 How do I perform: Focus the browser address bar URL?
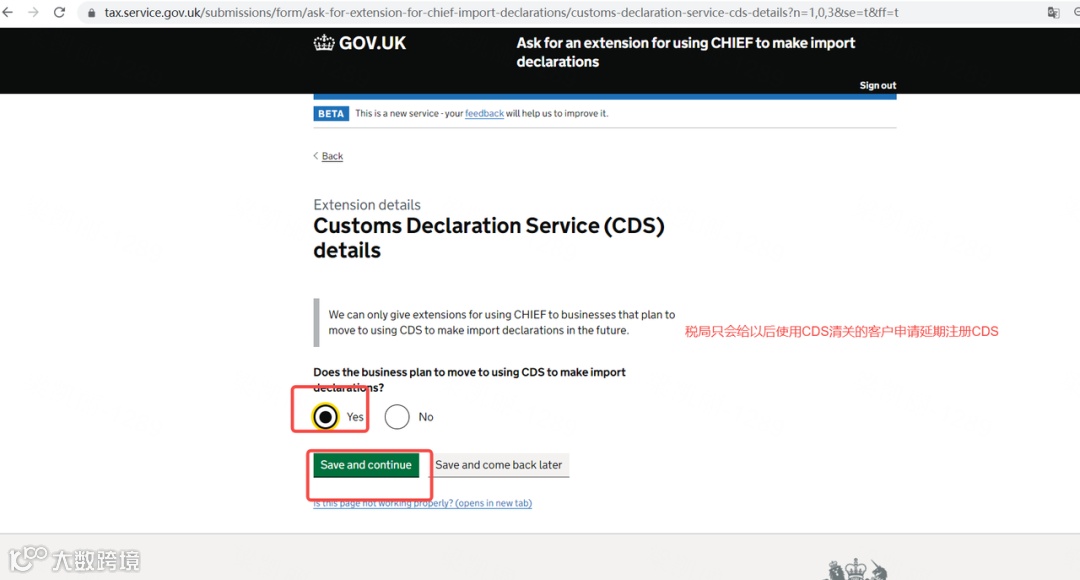501,12
